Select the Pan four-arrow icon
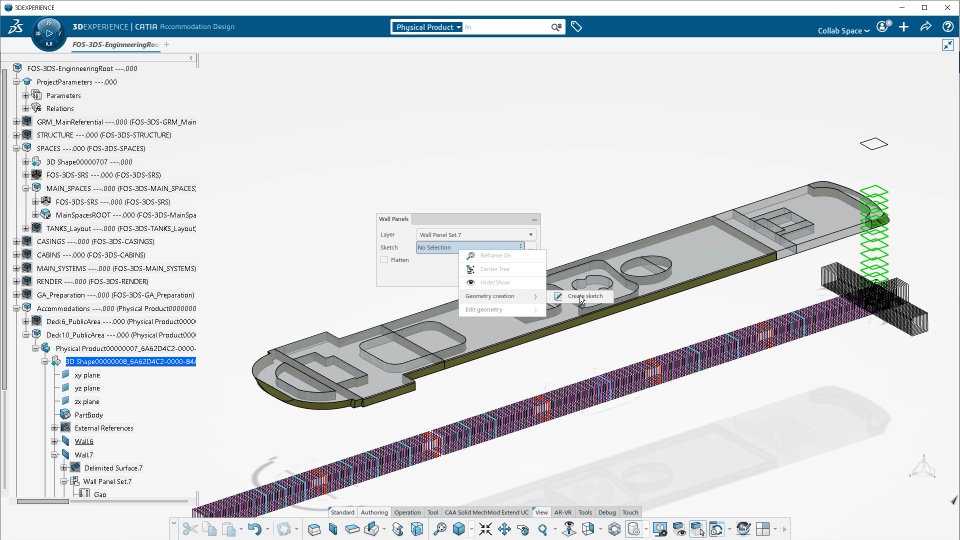This screenshot has width=960, height=540. pyautogui.click(x=504, y=529)
